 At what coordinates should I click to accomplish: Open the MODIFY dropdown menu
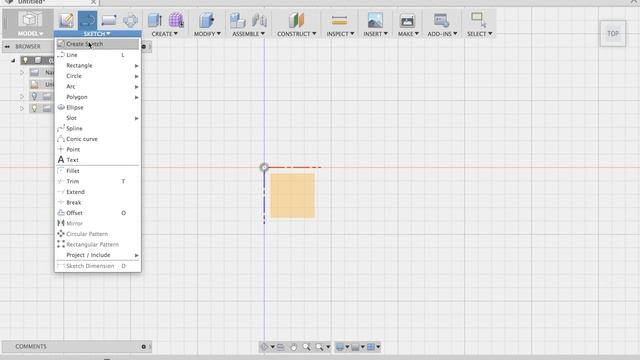click(207, 34)
